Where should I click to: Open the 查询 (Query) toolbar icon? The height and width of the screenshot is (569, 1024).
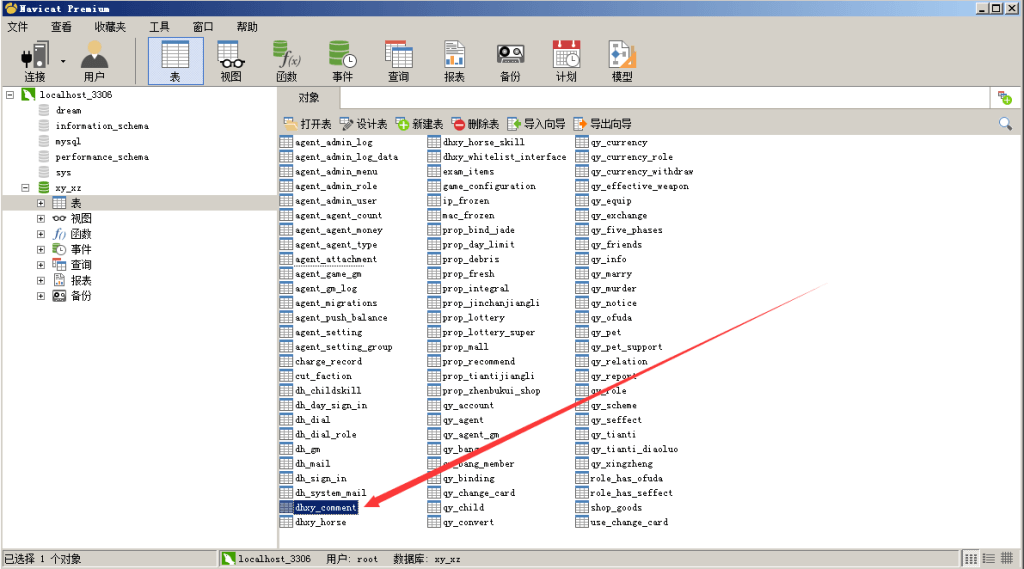click(398, 60)
